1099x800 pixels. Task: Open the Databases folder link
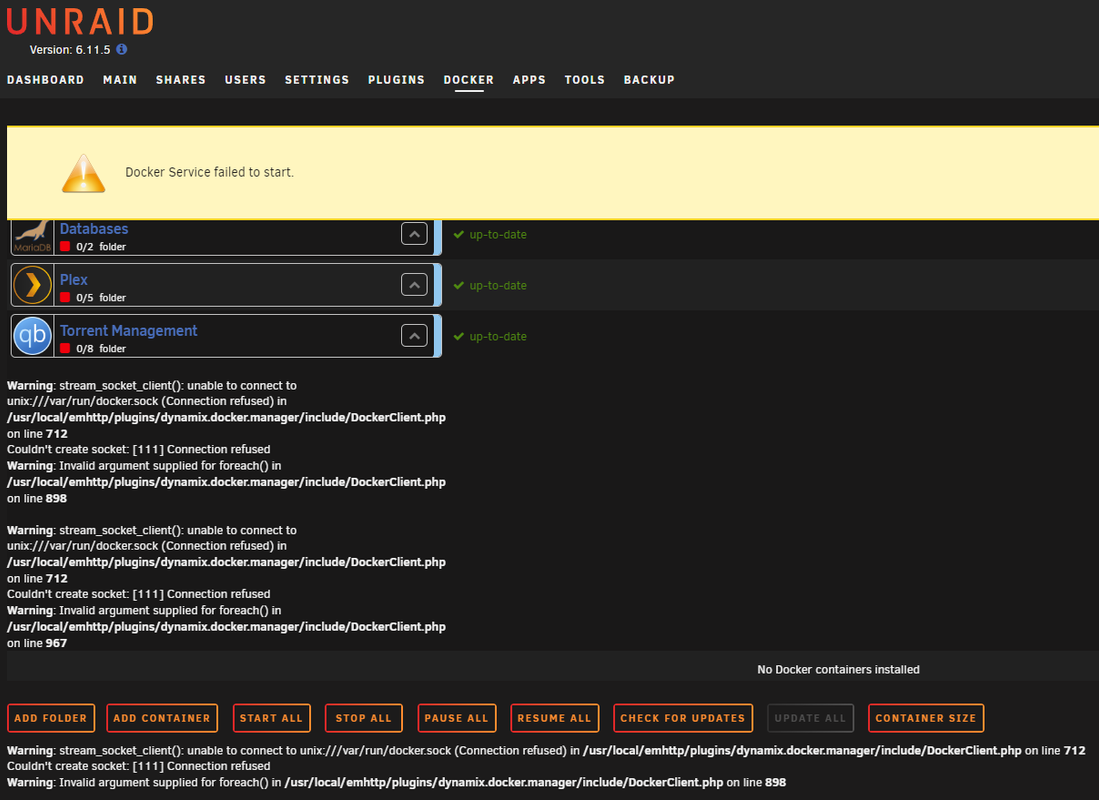[94, 229]
